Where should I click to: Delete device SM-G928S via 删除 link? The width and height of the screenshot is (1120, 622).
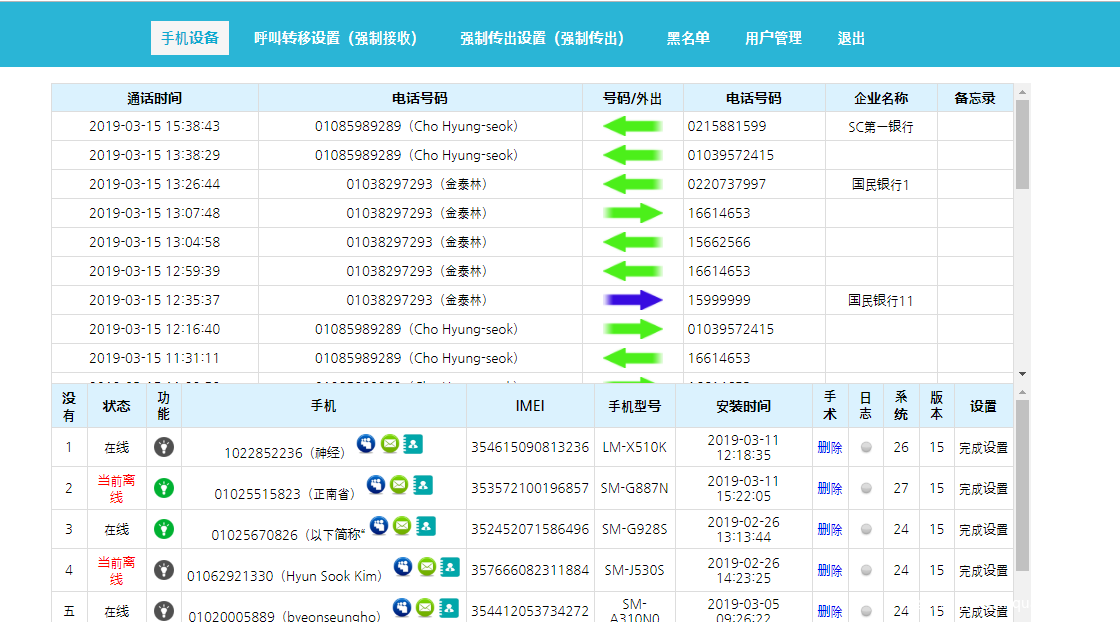coord(829,530)
